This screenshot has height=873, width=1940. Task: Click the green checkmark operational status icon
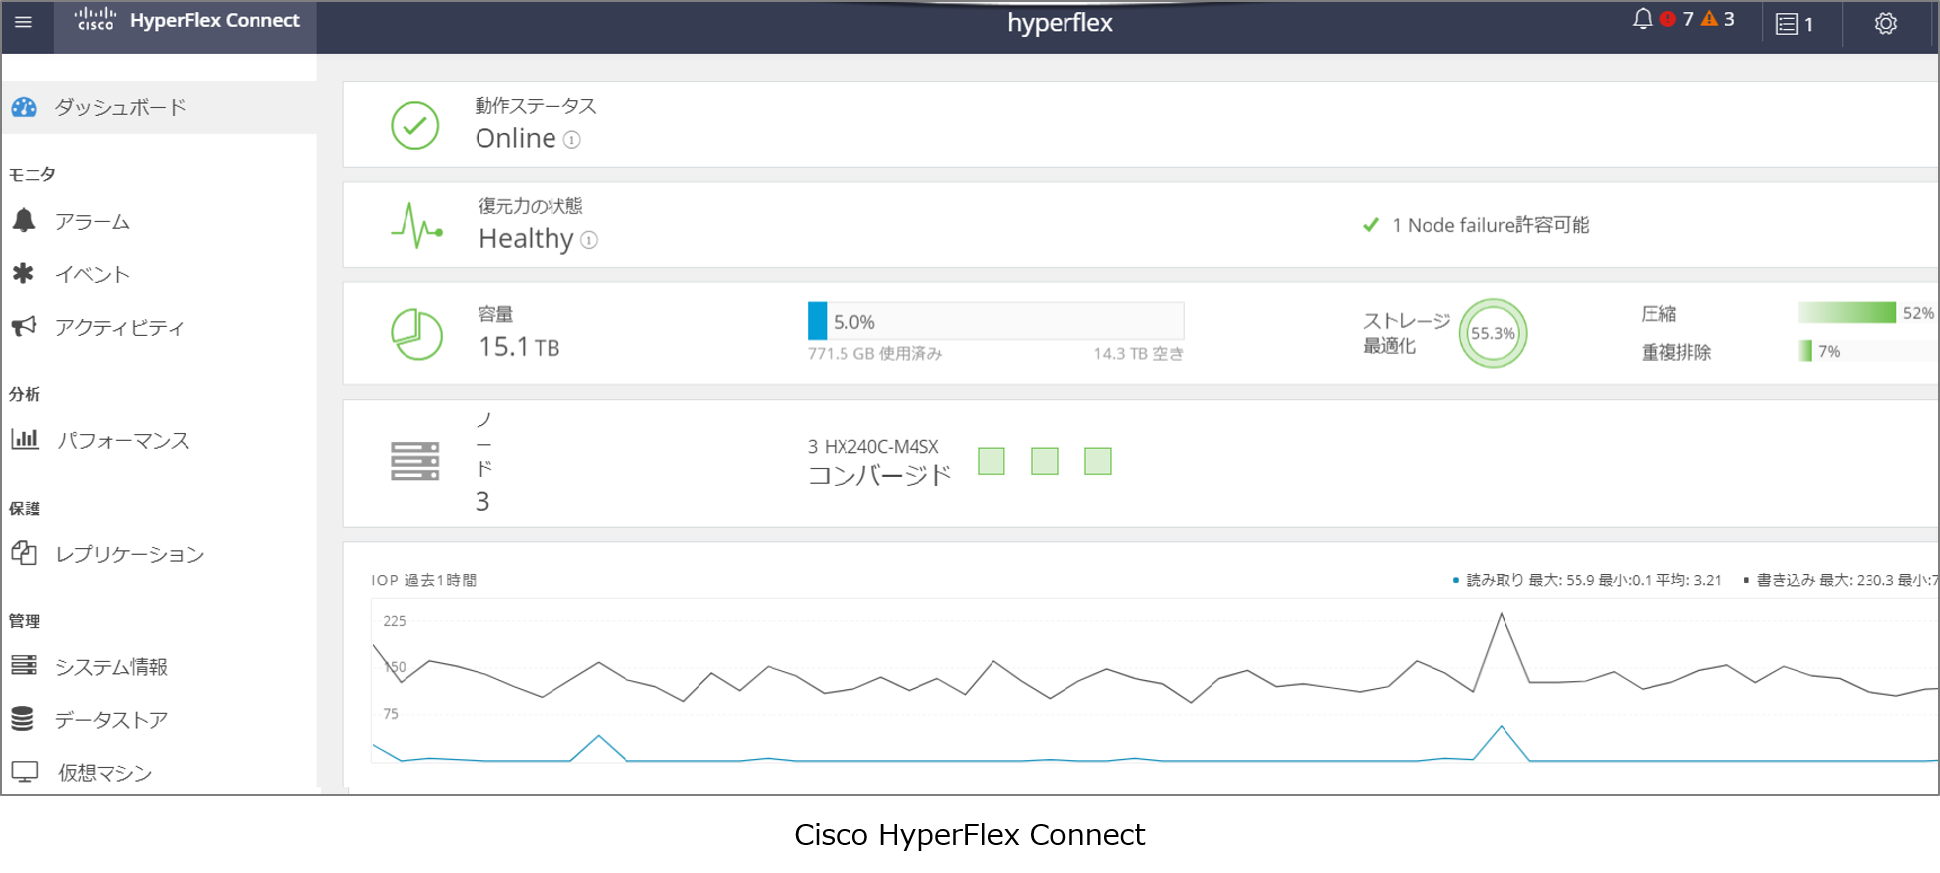(415, 126)
